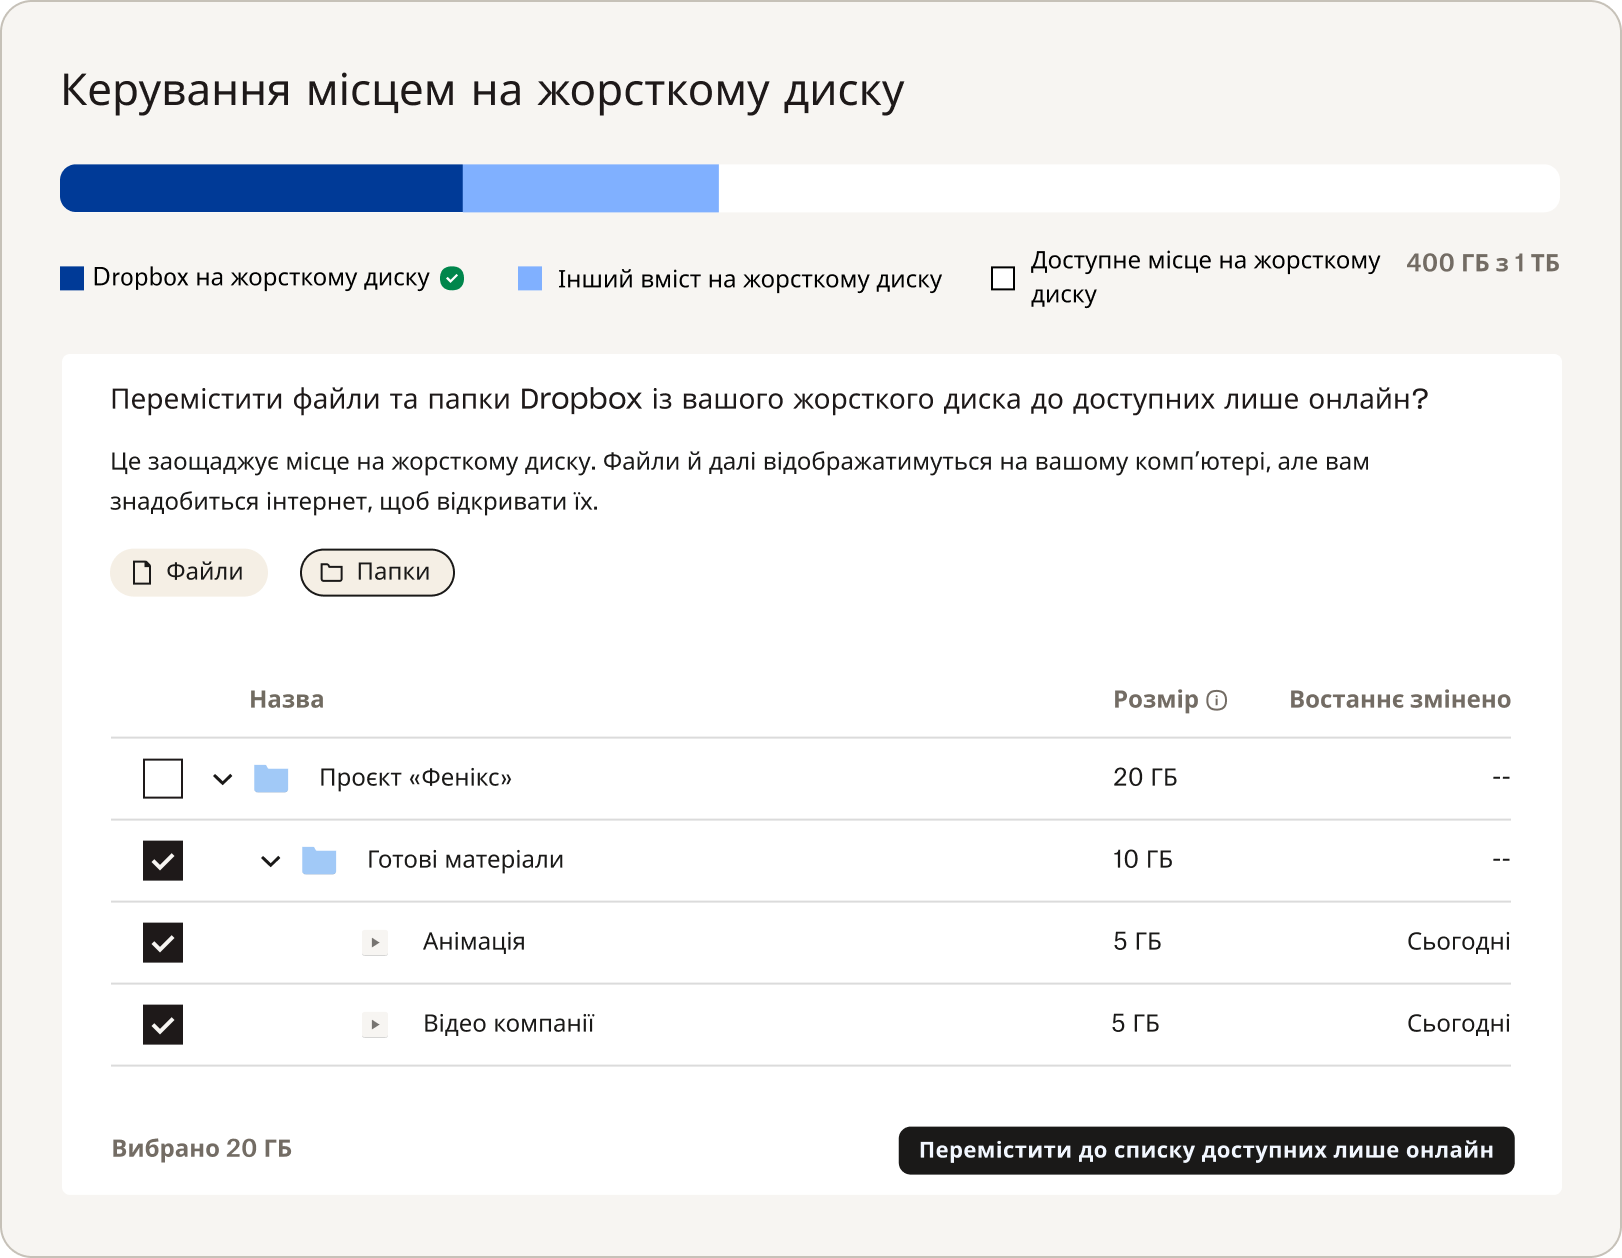Sort by Востаннє змінено column header
The height and width of the screenshot is (1258, 1622).
(x=1400, y=699)
